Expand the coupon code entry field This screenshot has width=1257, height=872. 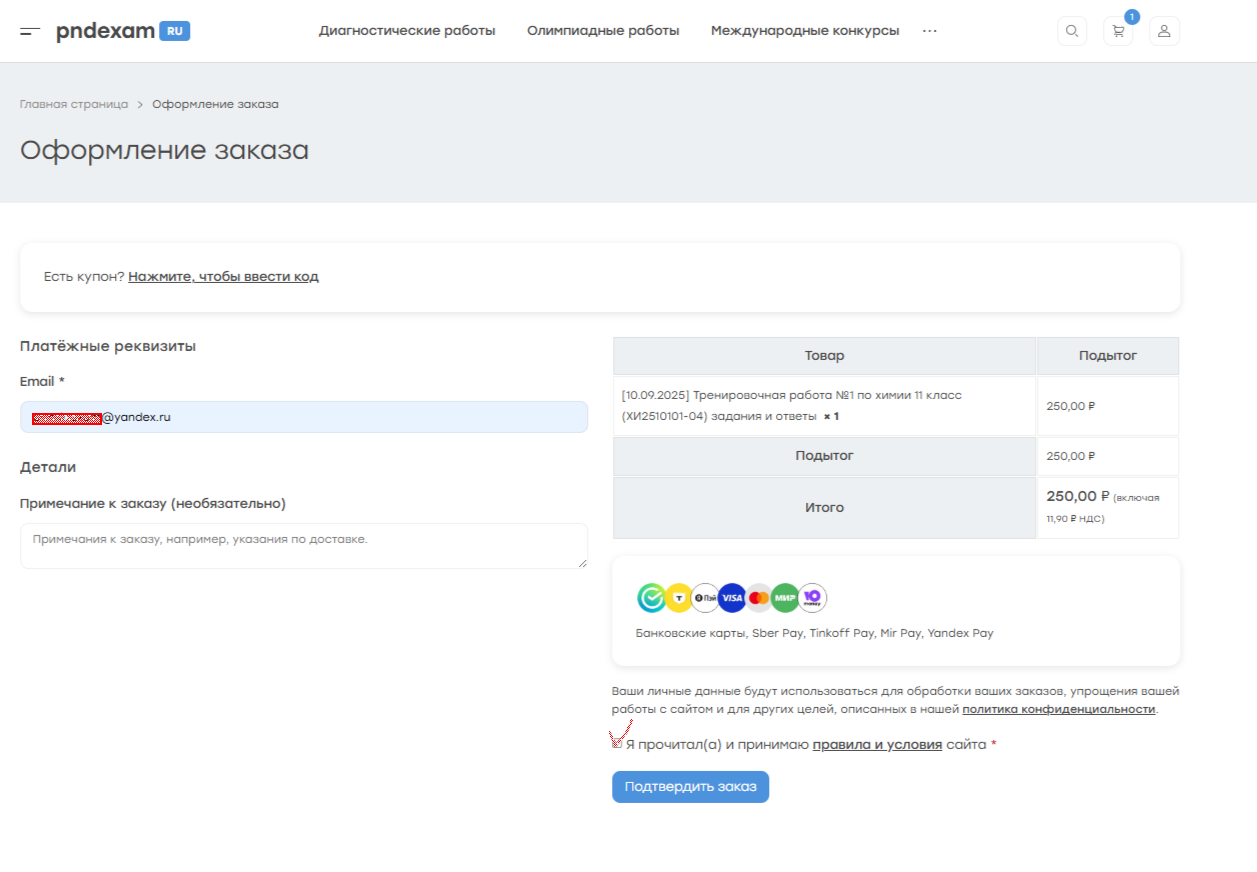click(223, 277)
